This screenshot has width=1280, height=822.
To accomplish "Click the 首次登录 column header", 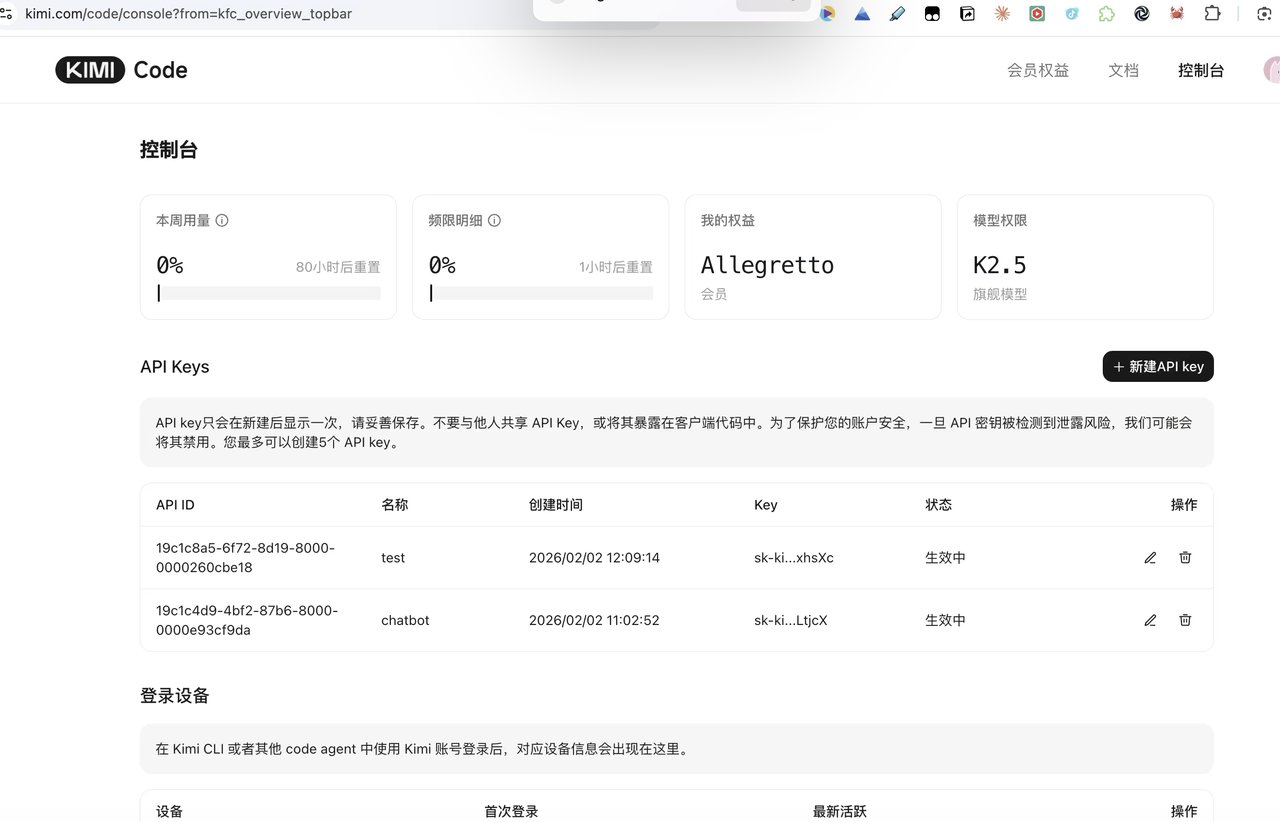I will (x=511, y=811).
